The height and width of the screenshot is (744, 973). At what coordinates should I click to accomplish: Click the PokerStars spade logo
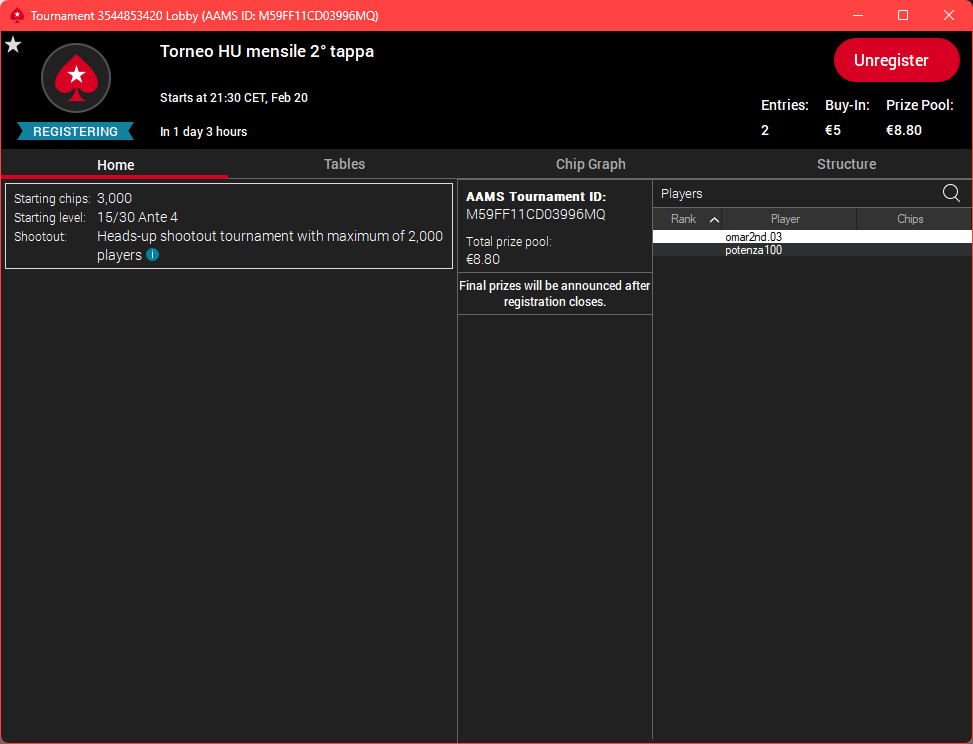pyautogui.click(x=76, y=78)
